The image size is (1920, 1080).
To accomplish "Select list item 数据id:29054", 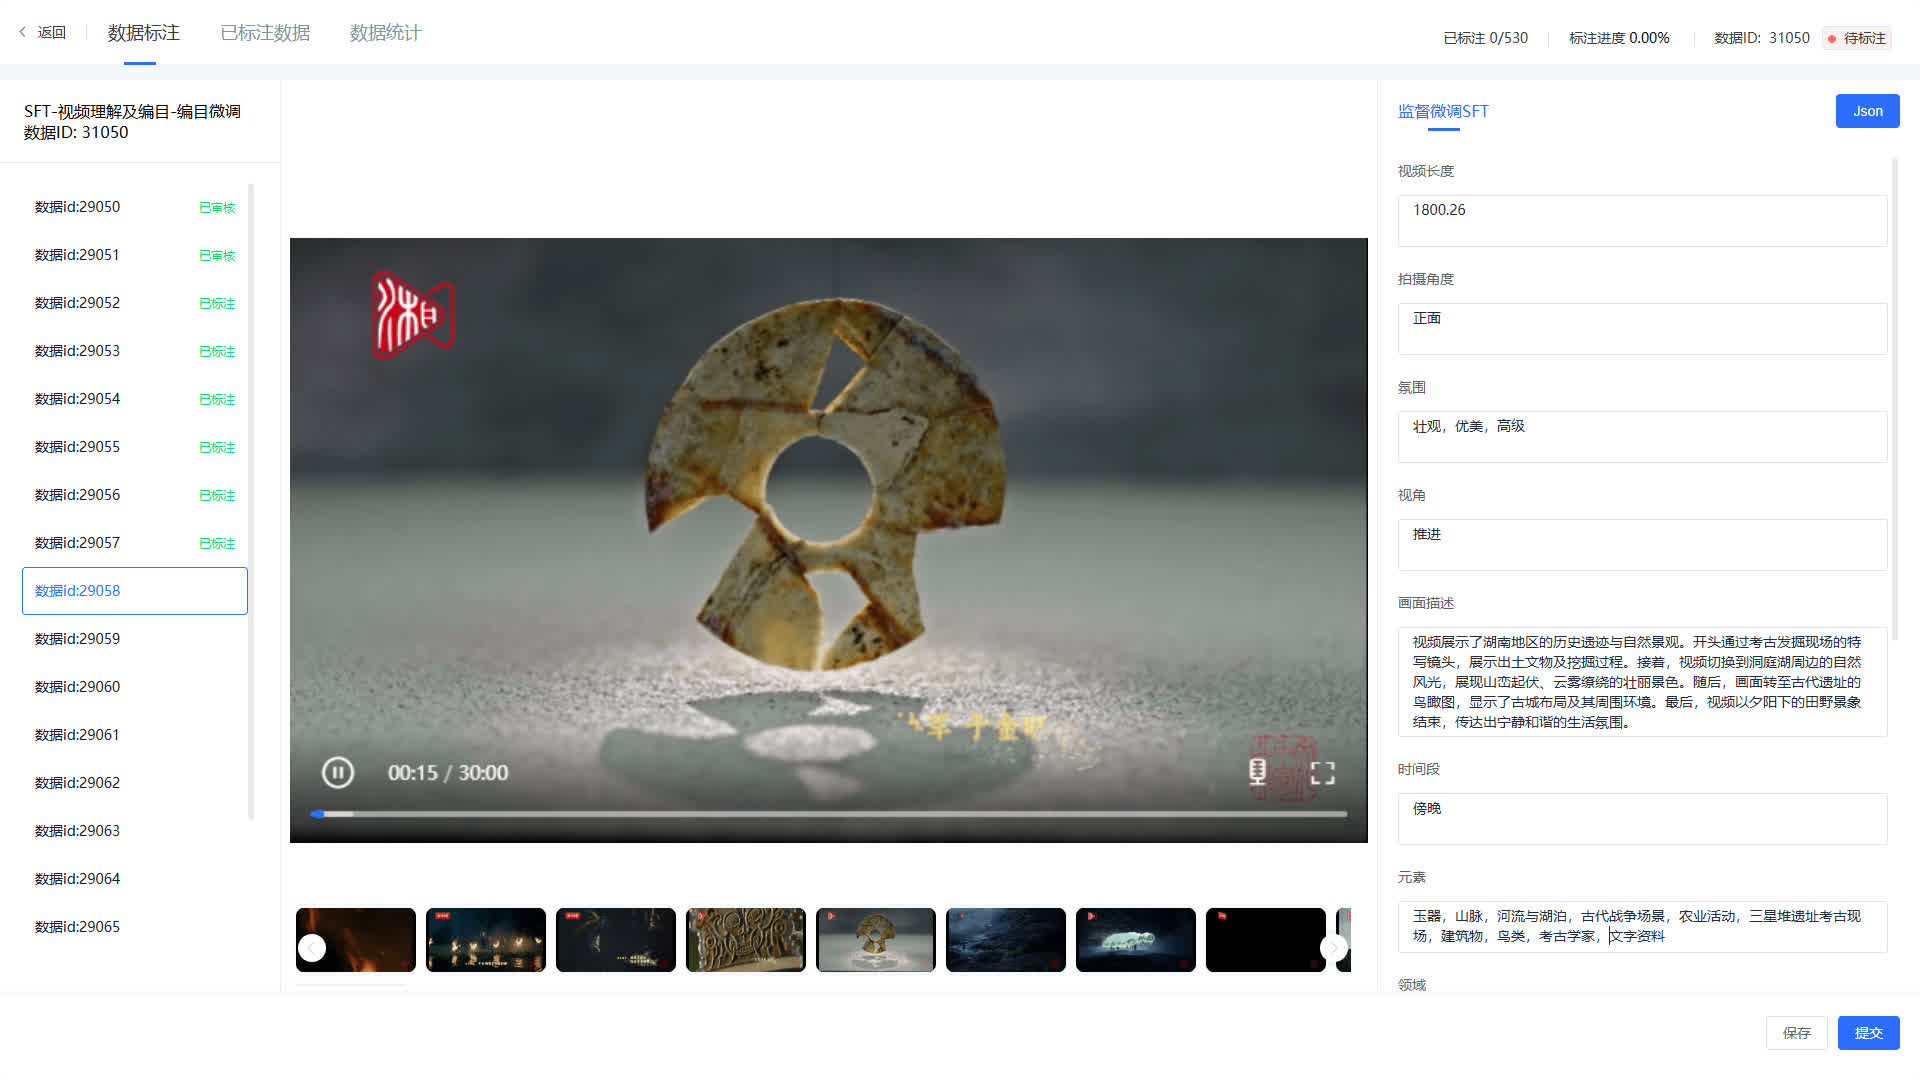I will point(135,399).
